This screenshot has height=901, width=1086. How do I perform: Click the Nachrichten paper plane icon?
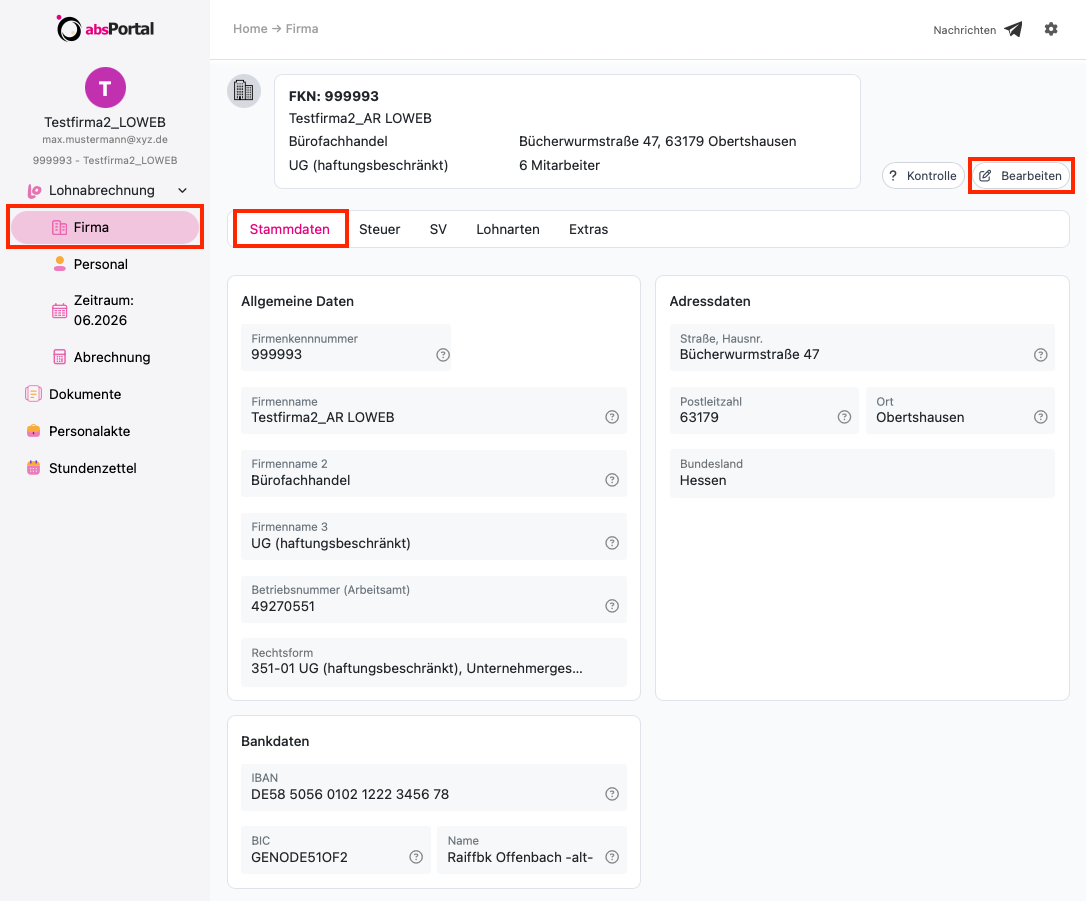[1013, 29]
